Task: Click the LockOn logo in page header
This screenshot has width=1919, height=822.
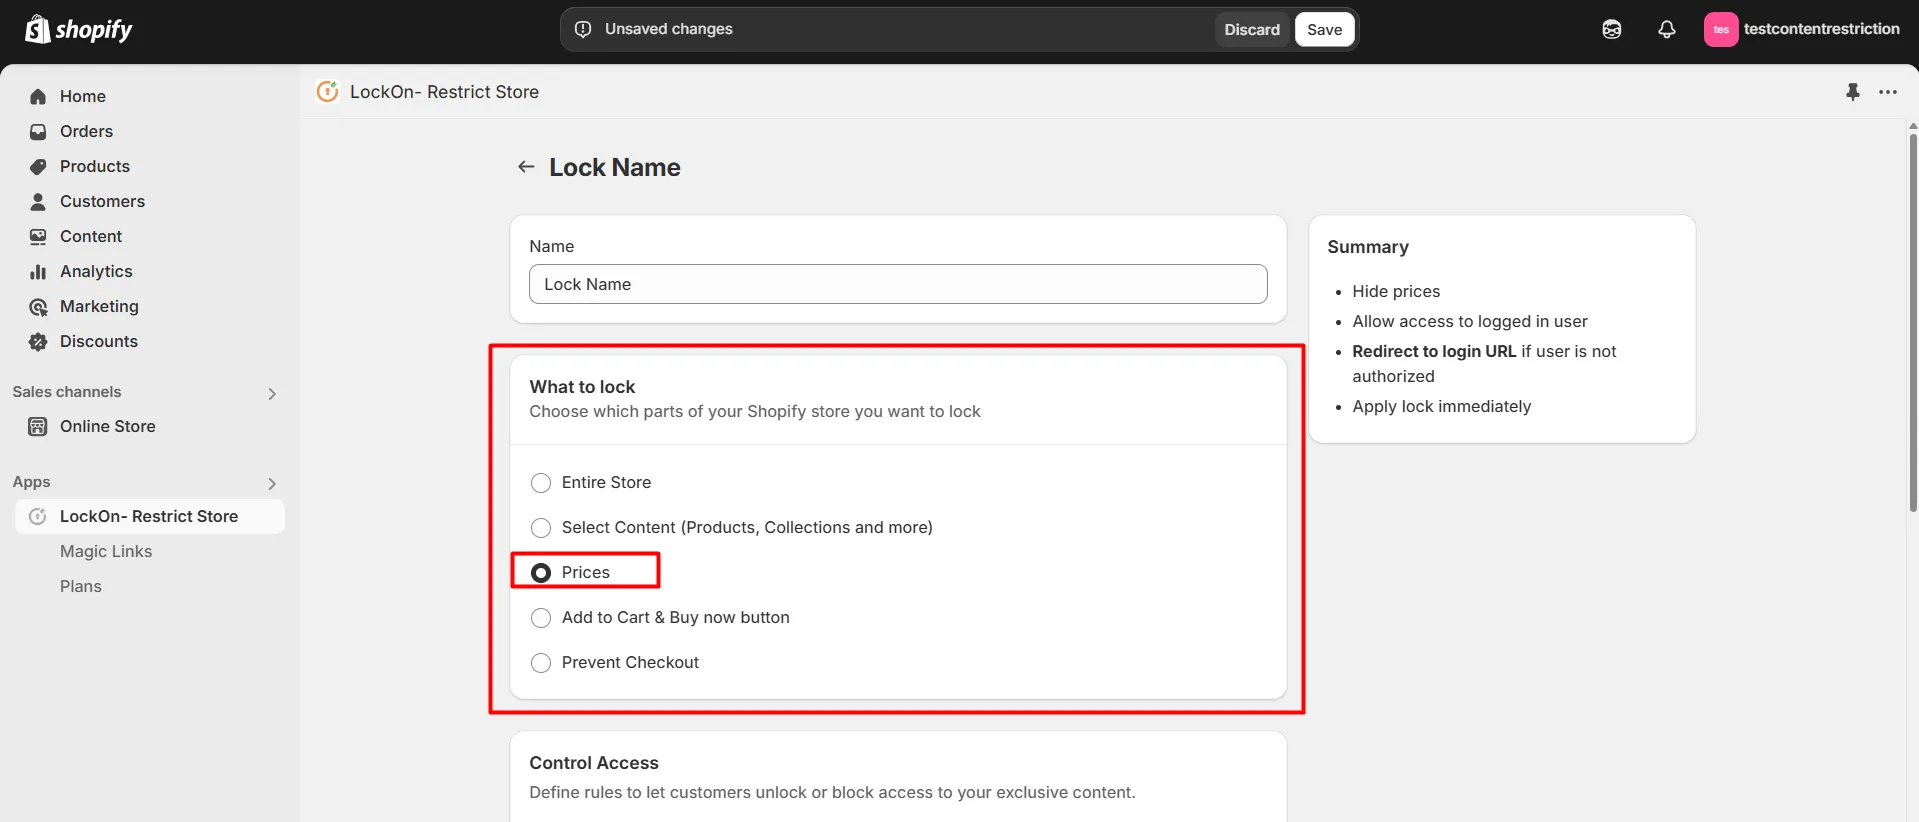Action: point(327,91)
